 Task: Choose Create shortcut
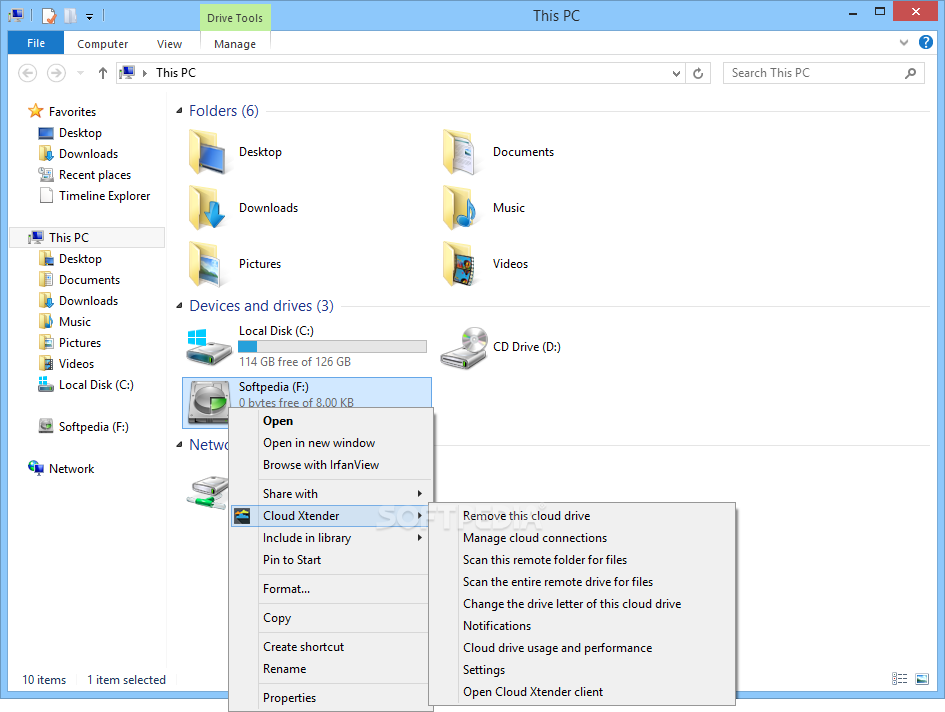click(x=331, y=647)
